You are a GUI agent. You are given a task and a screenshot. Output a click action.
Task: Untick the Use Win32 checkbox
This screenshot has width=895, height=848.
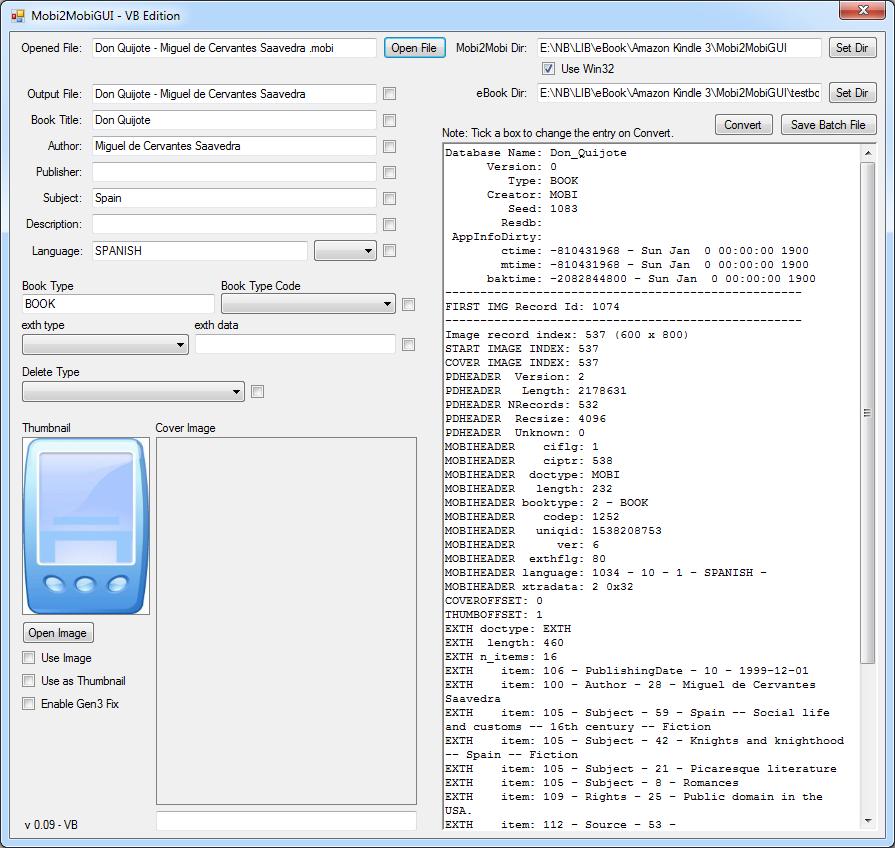(548, 69)
